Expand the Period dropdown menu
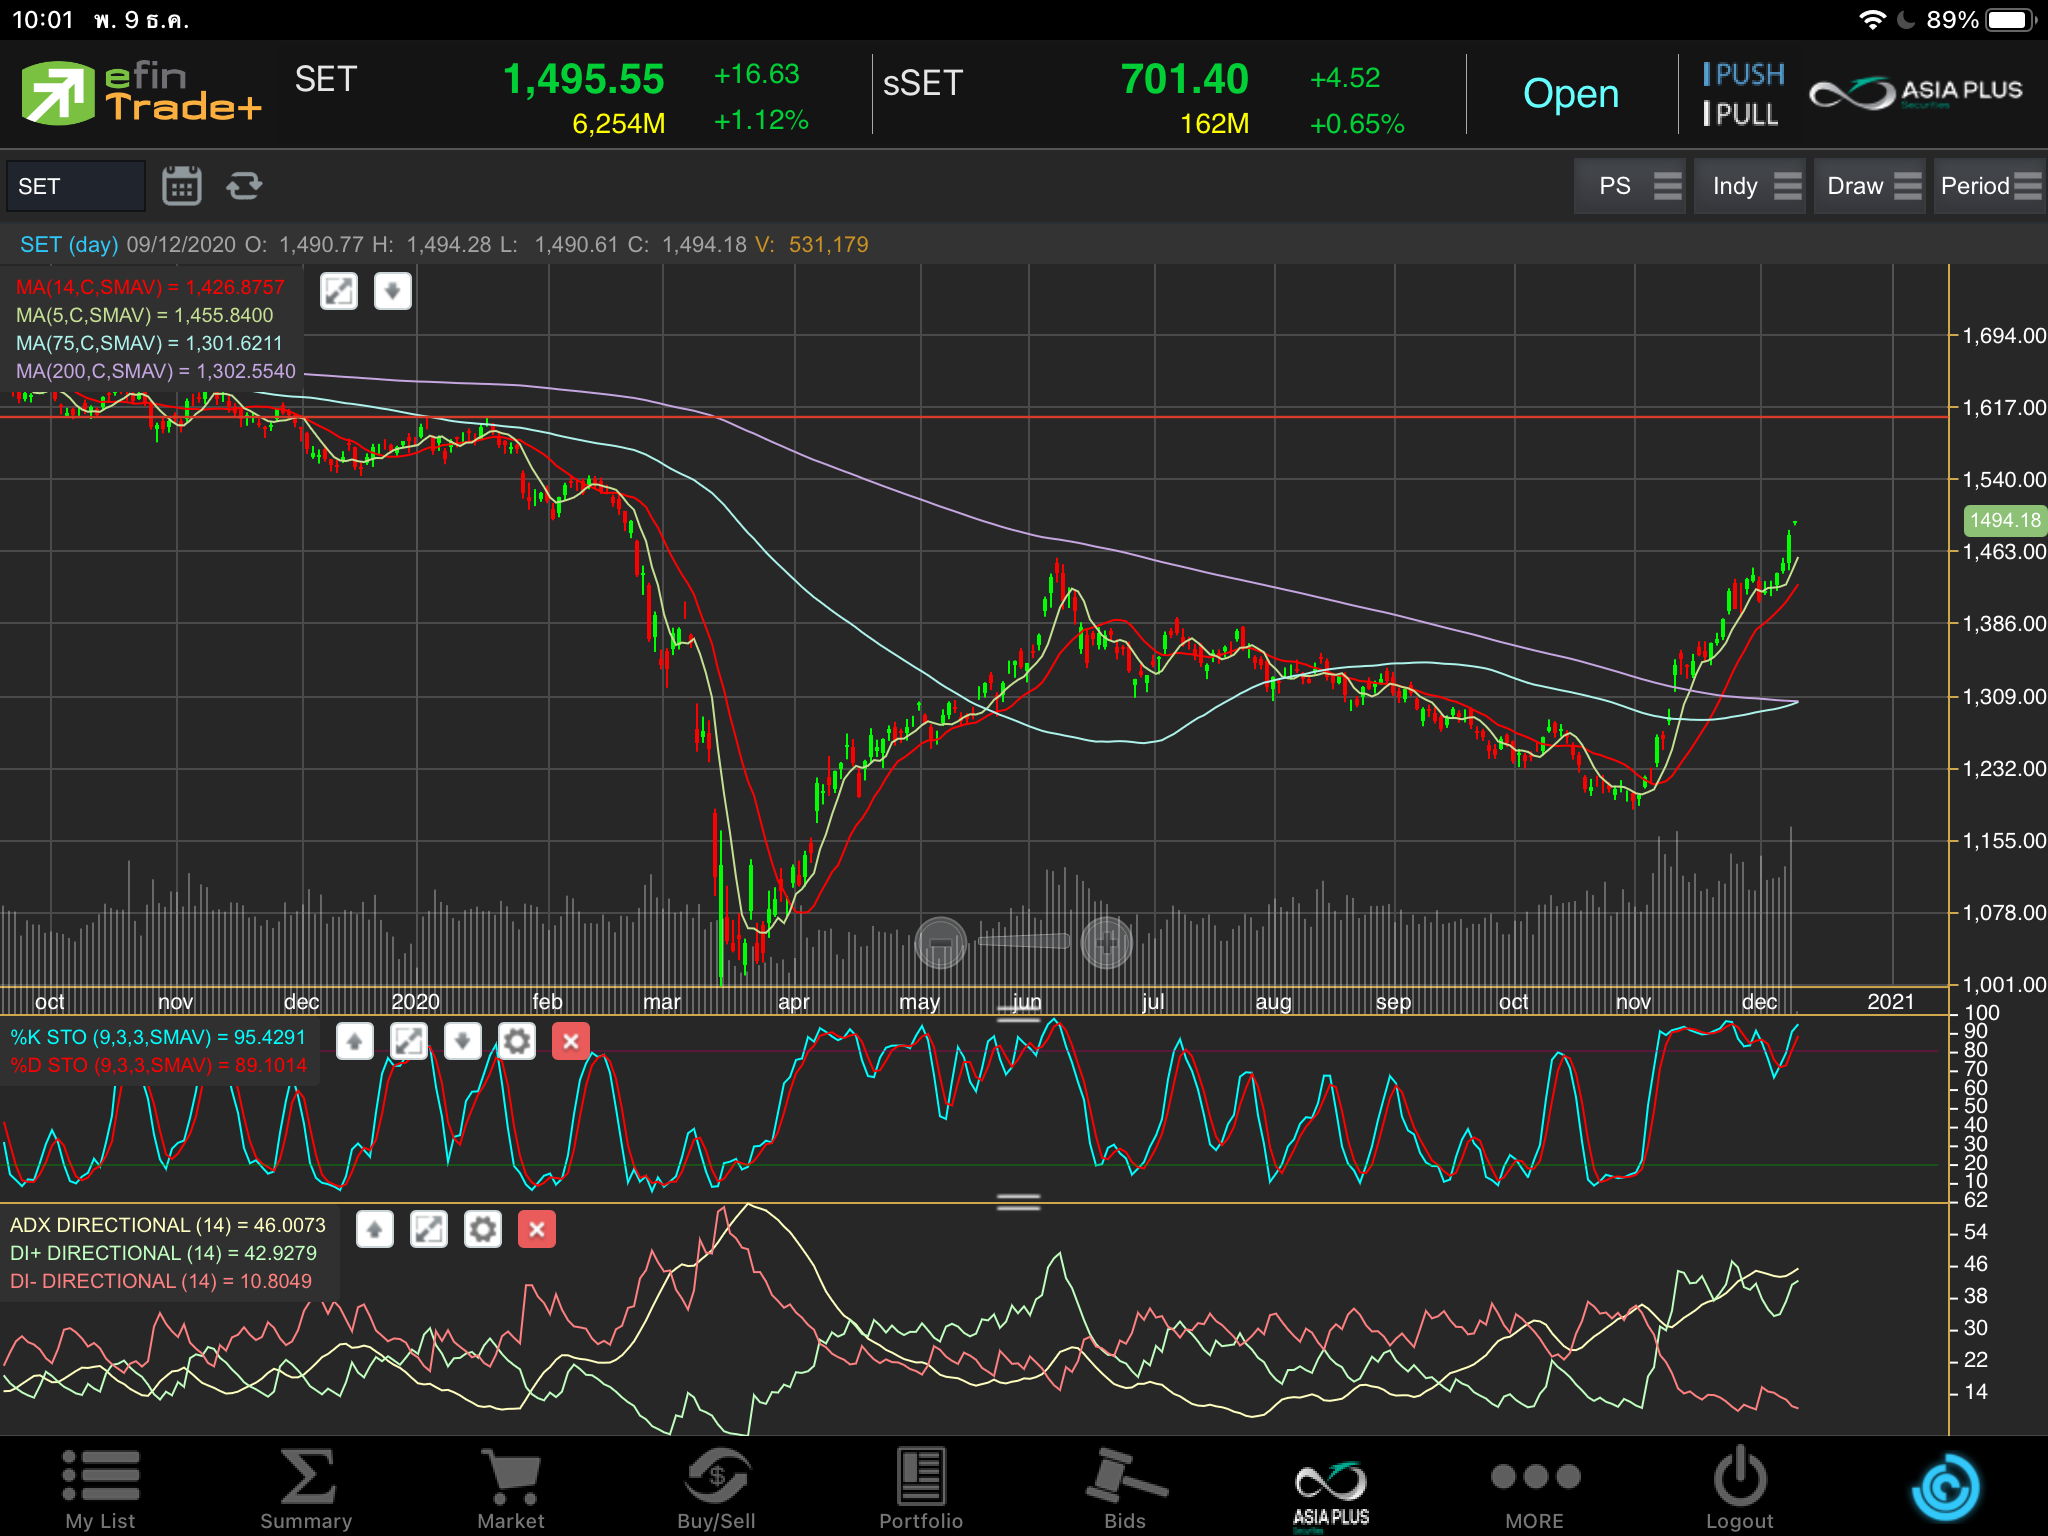The width and height of the screenshot is (2048, 1536). [1988, 186]
